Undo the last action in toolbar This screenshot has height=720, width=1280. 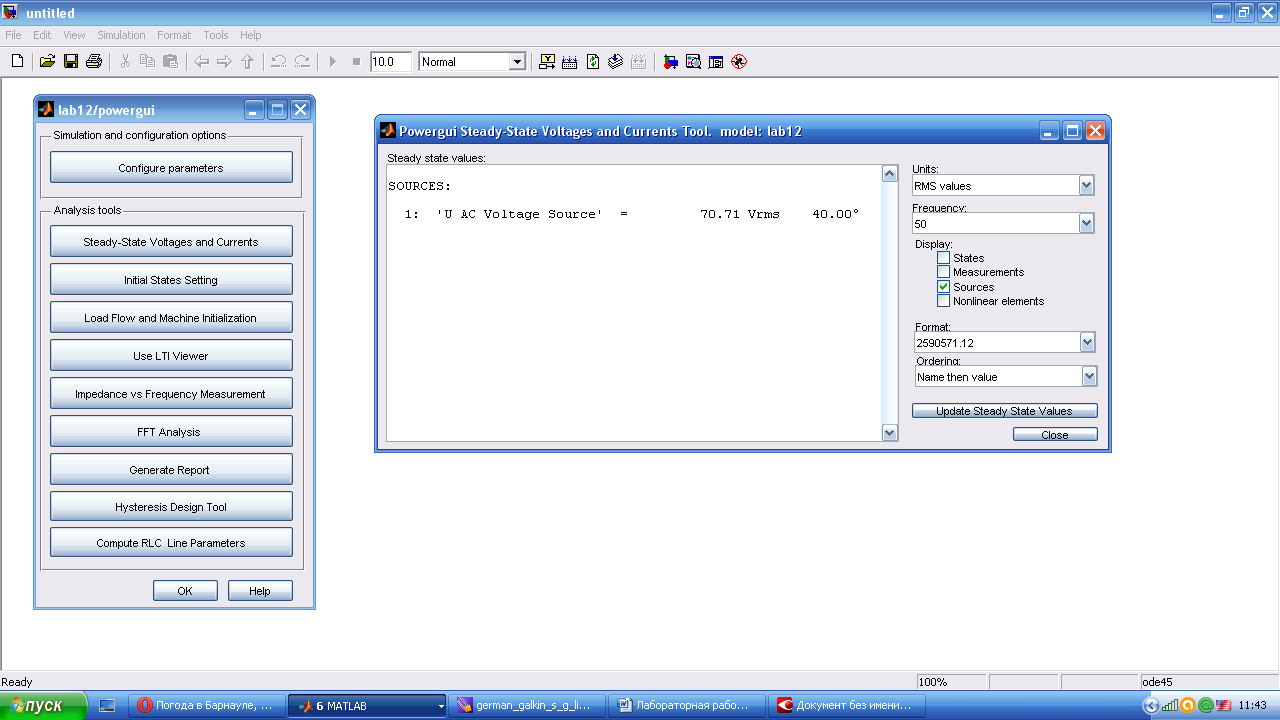point(278,62)
